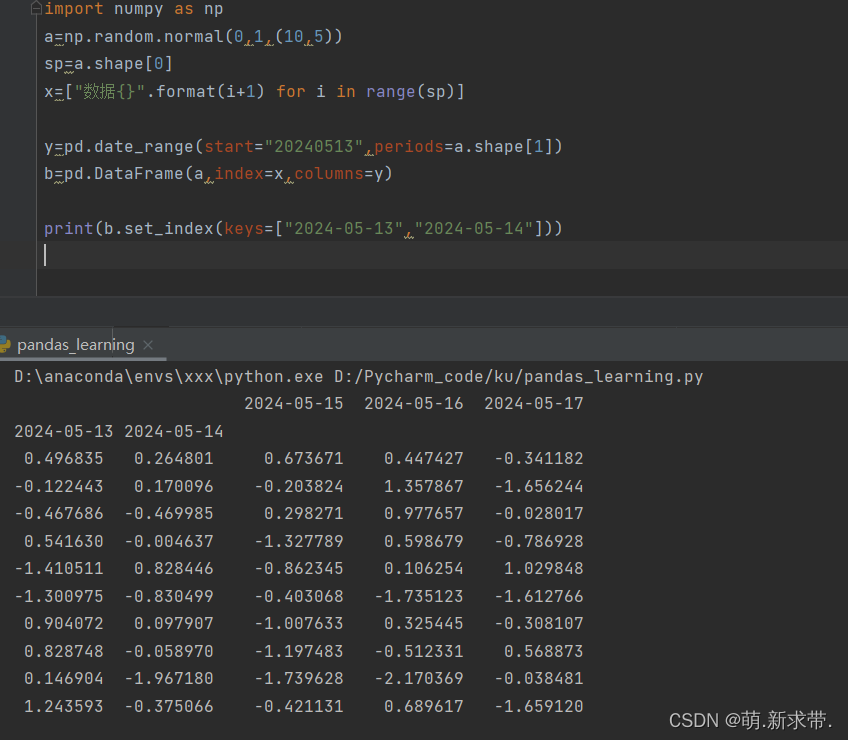Select the "数据{}" string literal
Screen dimensions: 848x740
tap(105, 91)
